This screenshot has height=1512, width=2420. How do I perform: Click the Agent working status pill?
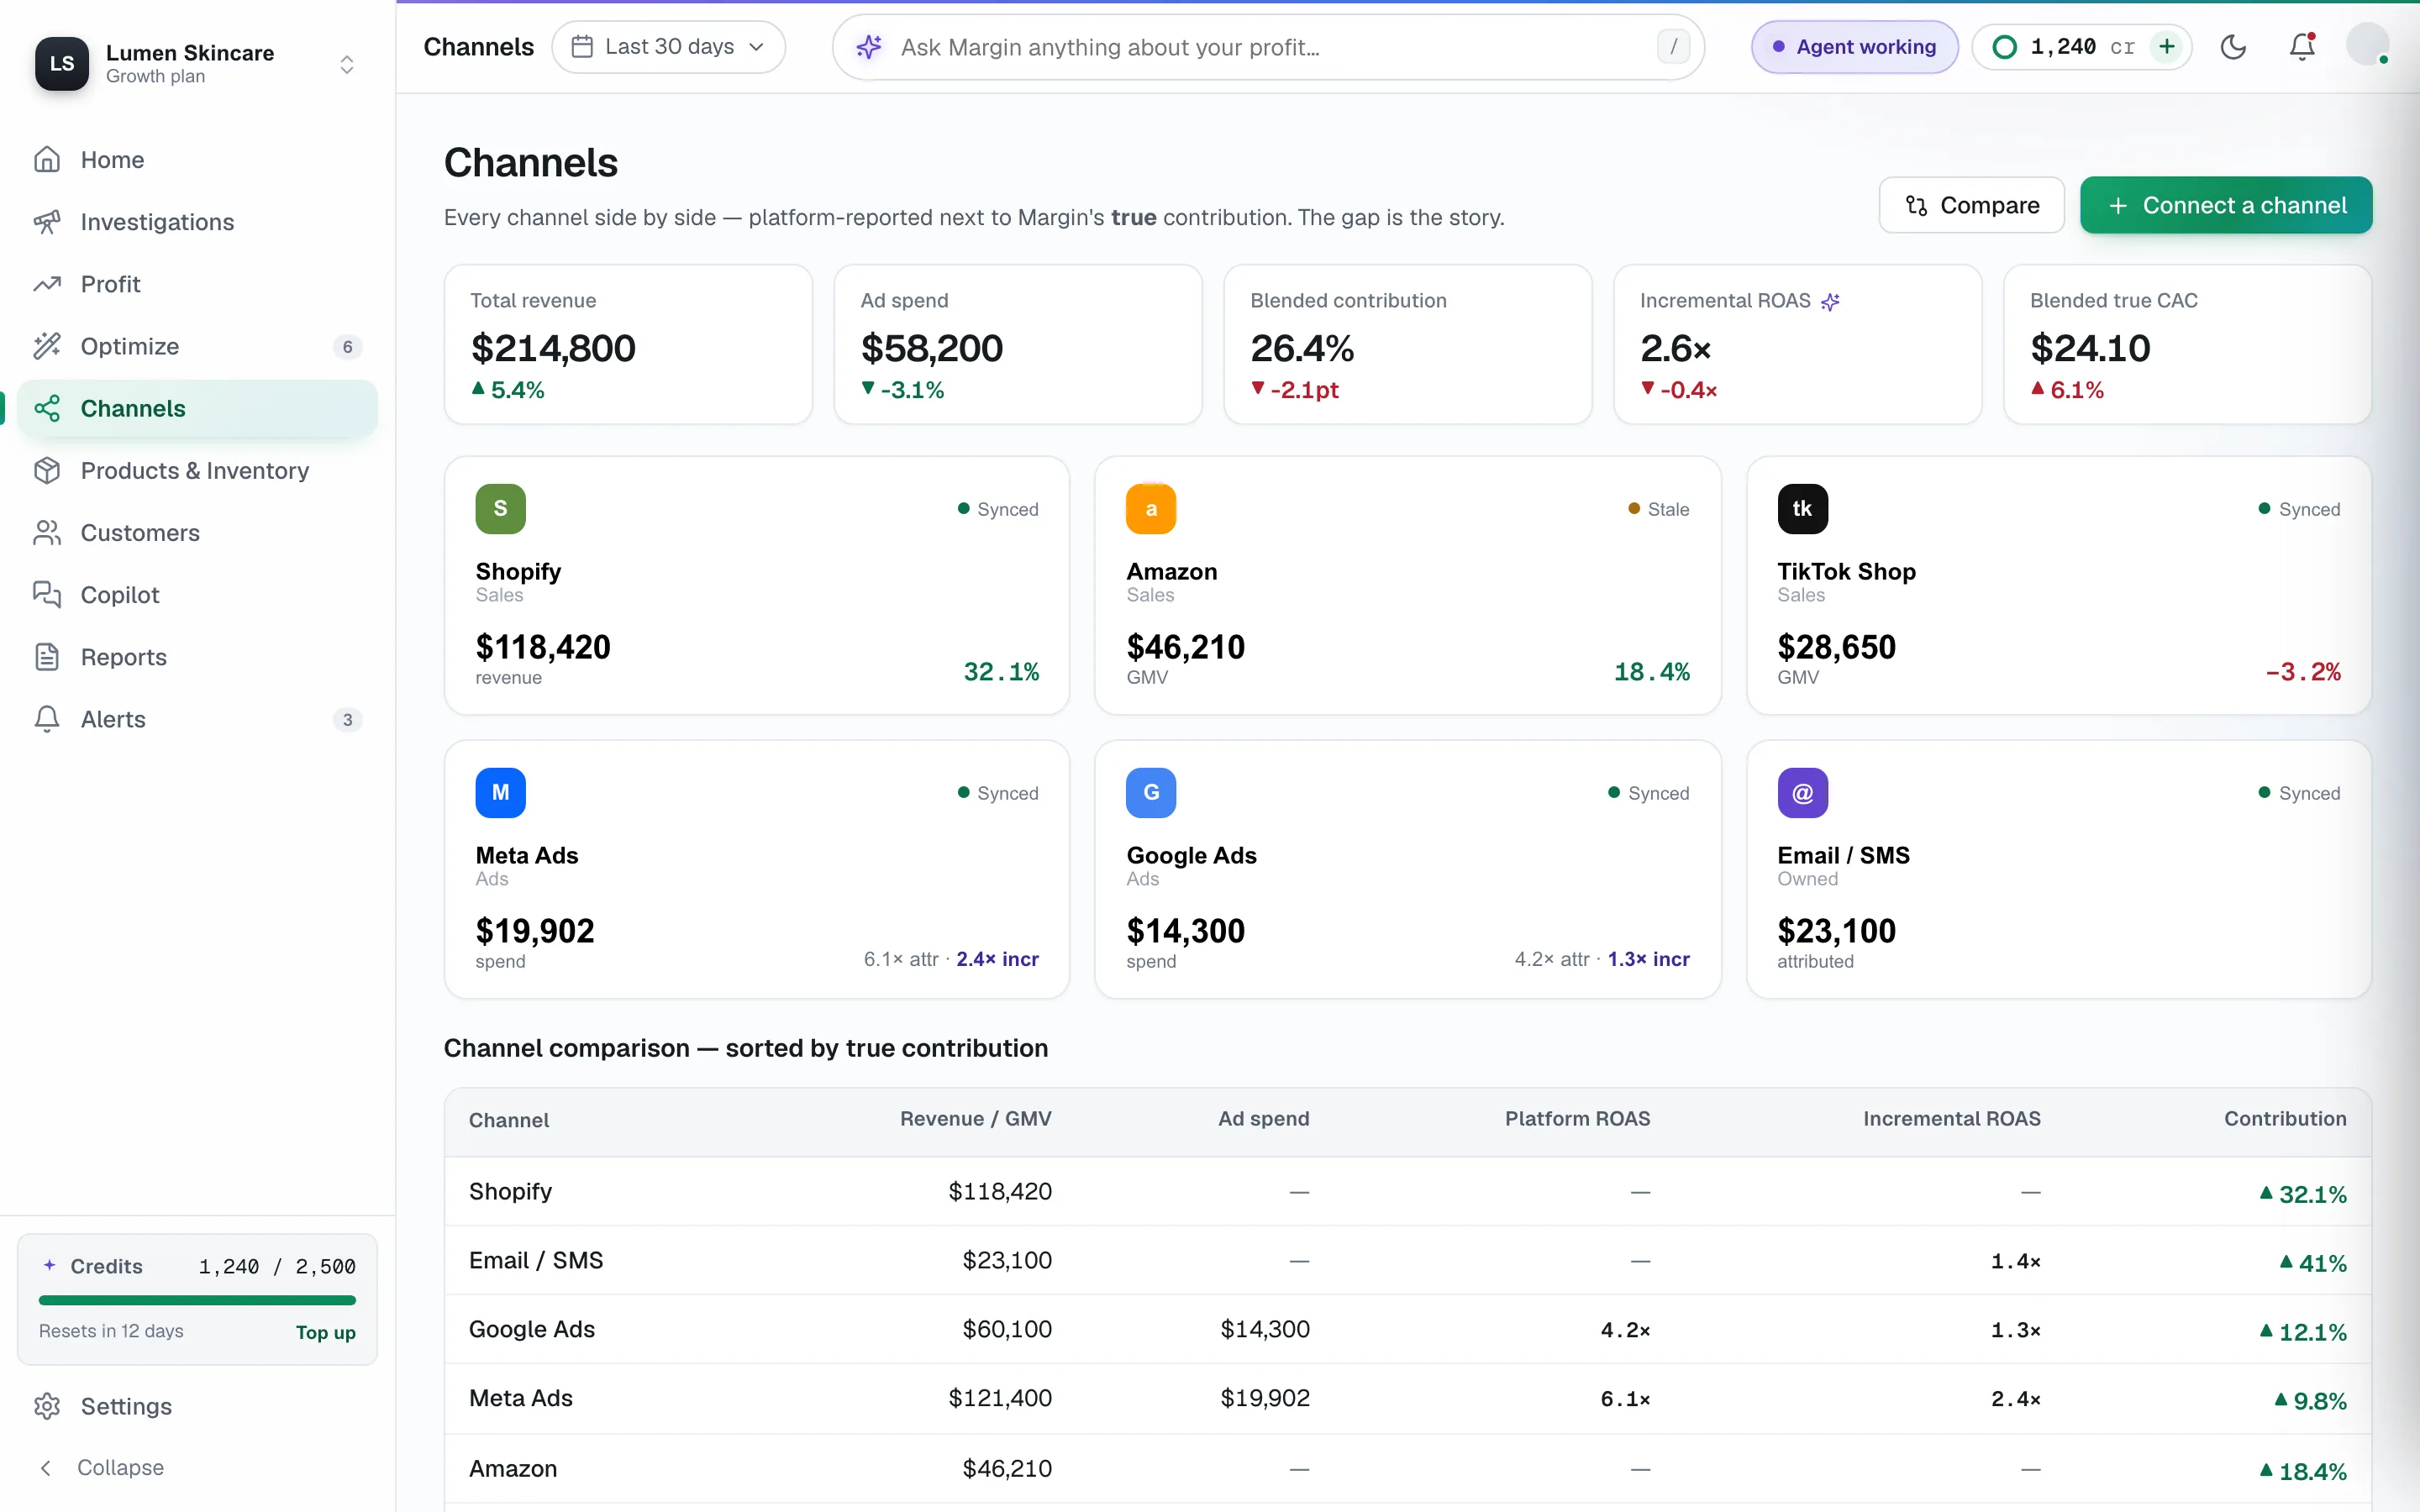pyautogui.click(x=1854, y=47)
